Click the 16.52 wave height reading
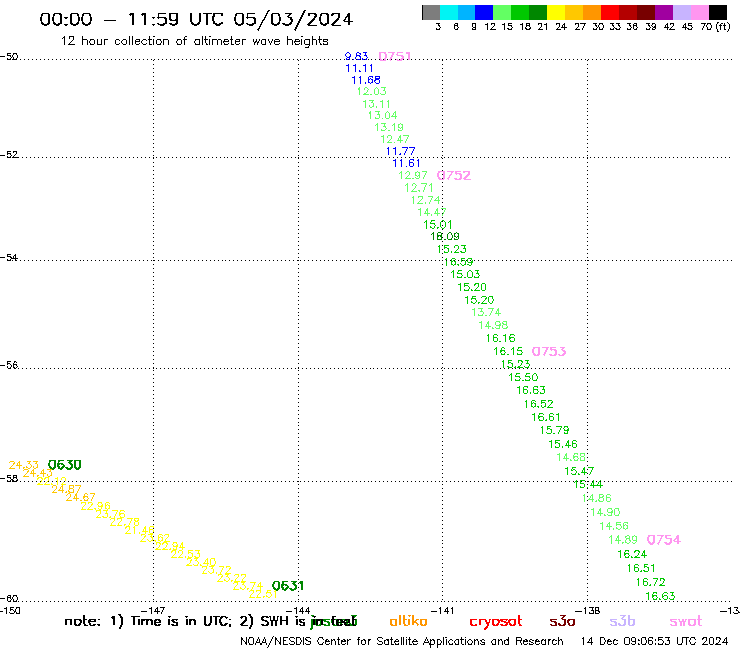The width and height of the screenshot is (740, 650). (x=538, y=405)
